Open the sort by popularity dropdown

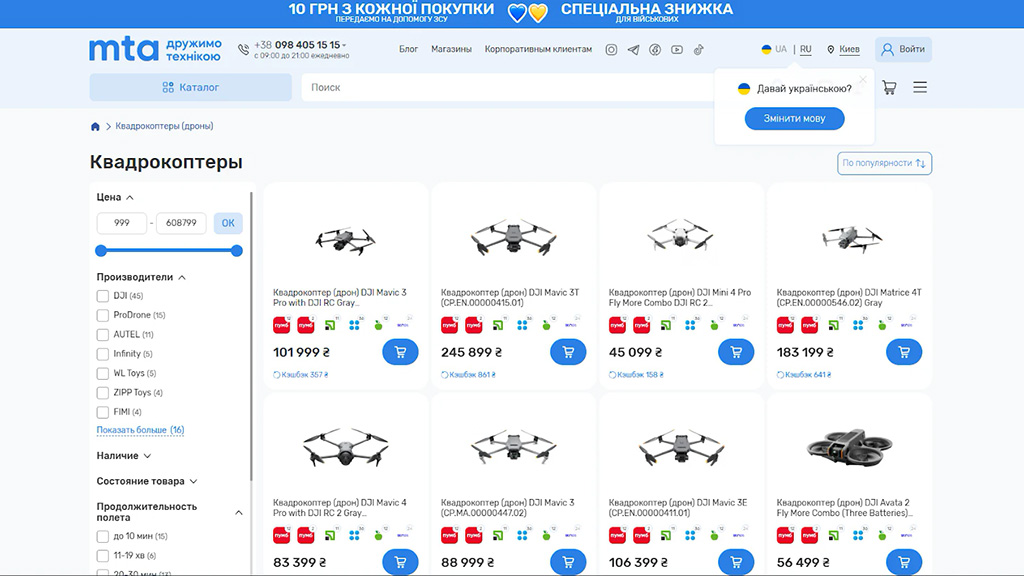(884, 163)
